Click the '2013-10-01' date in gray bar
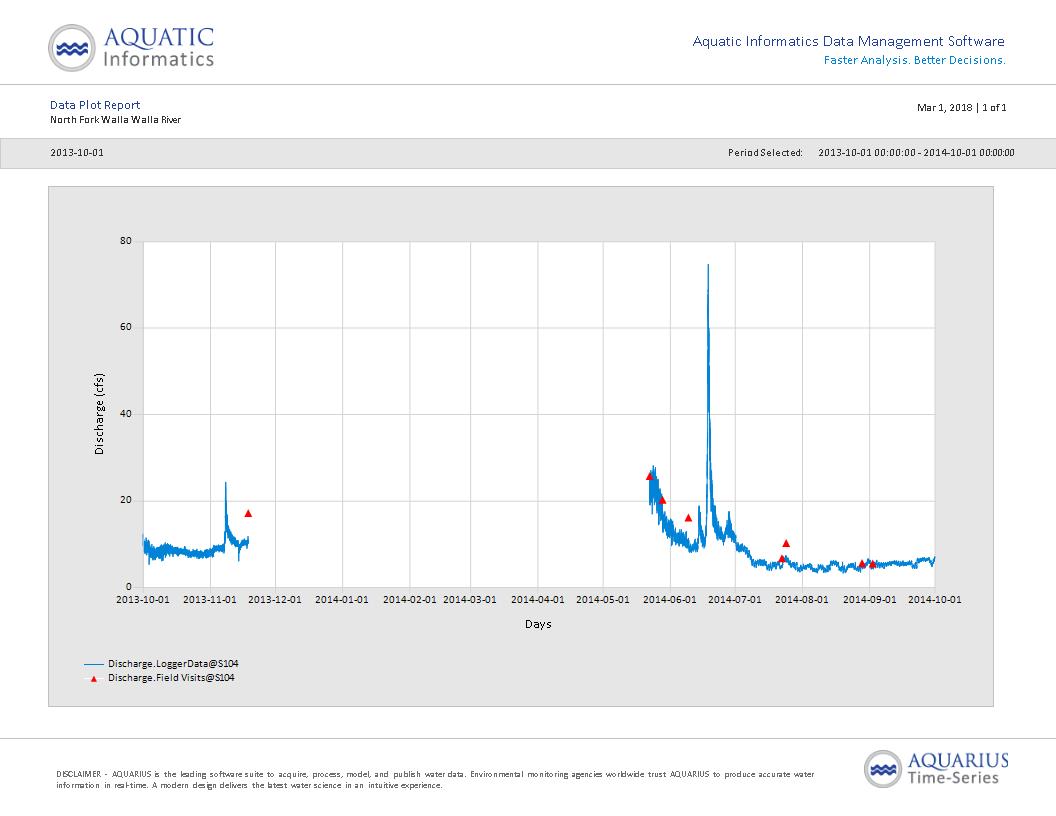Viewport: 1056px width, 816px height. 77,153
